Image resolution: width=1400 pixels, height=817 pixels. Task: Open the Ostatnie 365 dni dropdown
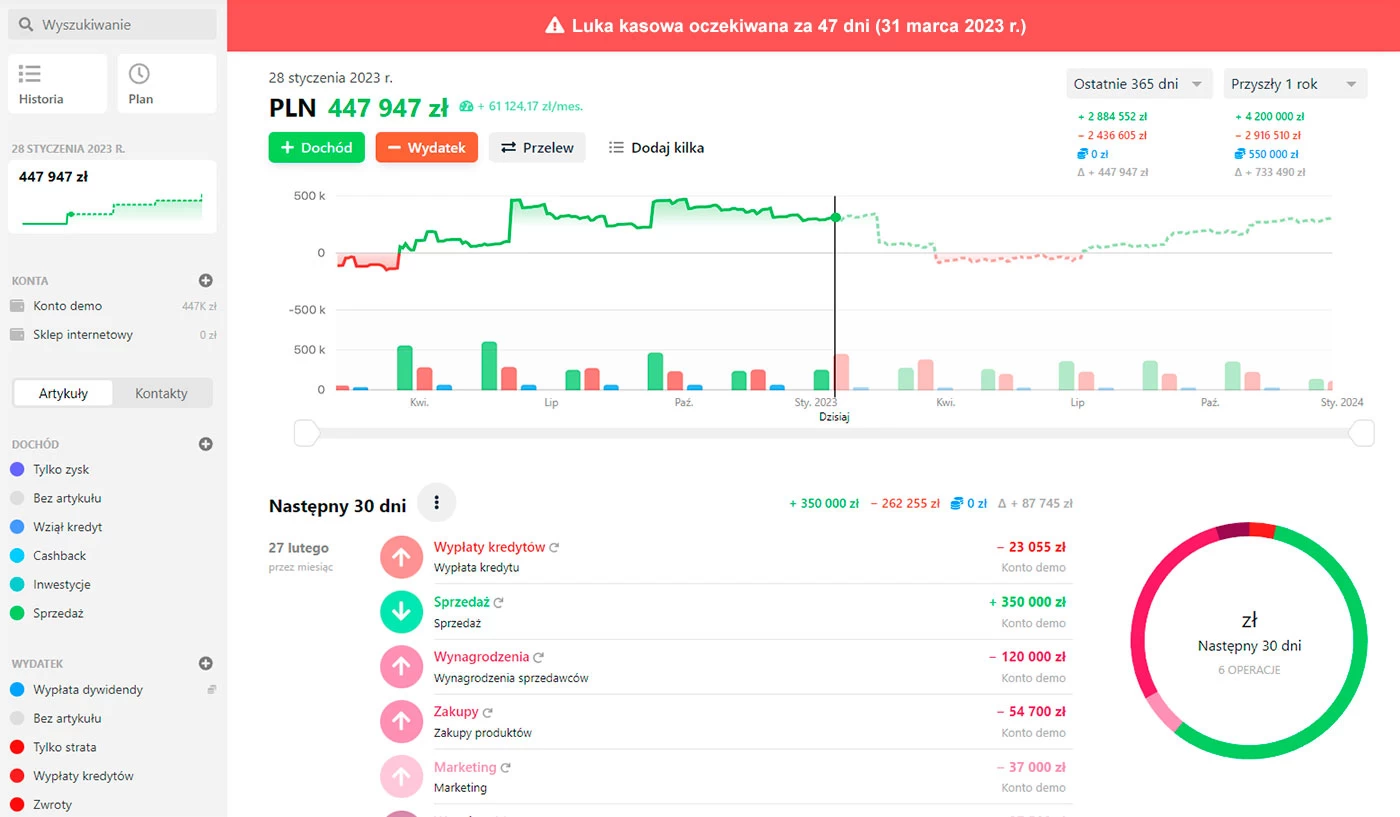1139,84
